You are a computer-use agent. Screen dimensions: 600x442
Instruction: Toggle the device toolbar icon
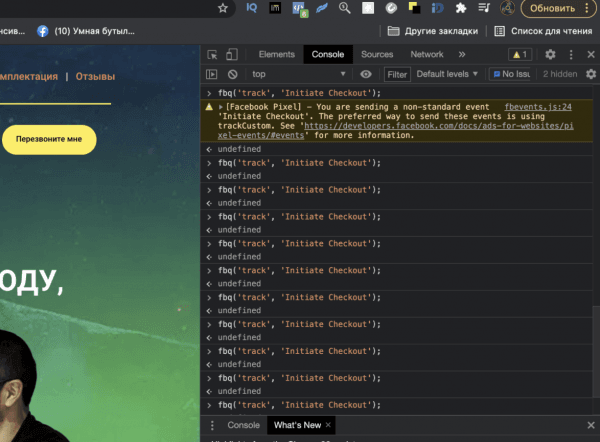tap(234, 54)
